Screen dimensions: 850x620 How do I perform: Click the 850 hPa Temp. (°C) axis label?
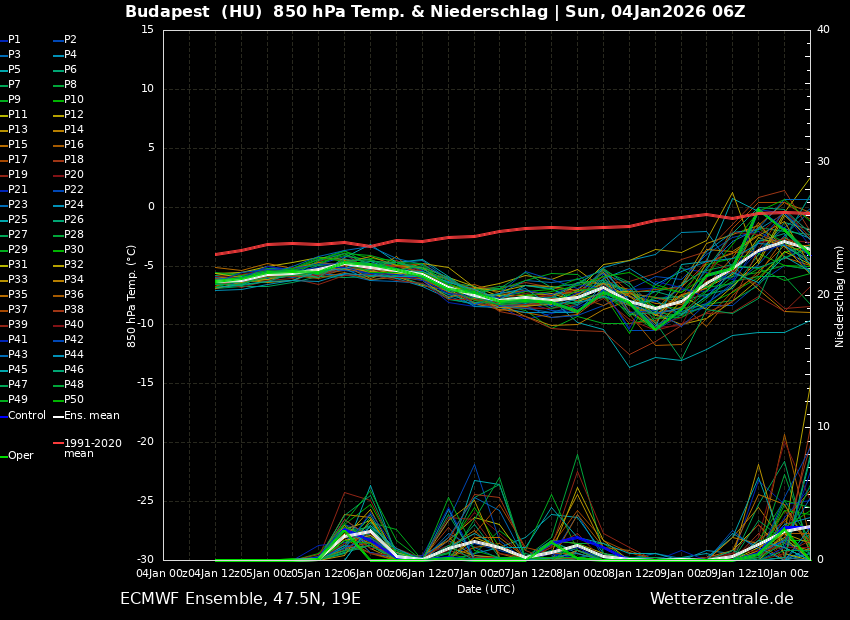(132, 295)
